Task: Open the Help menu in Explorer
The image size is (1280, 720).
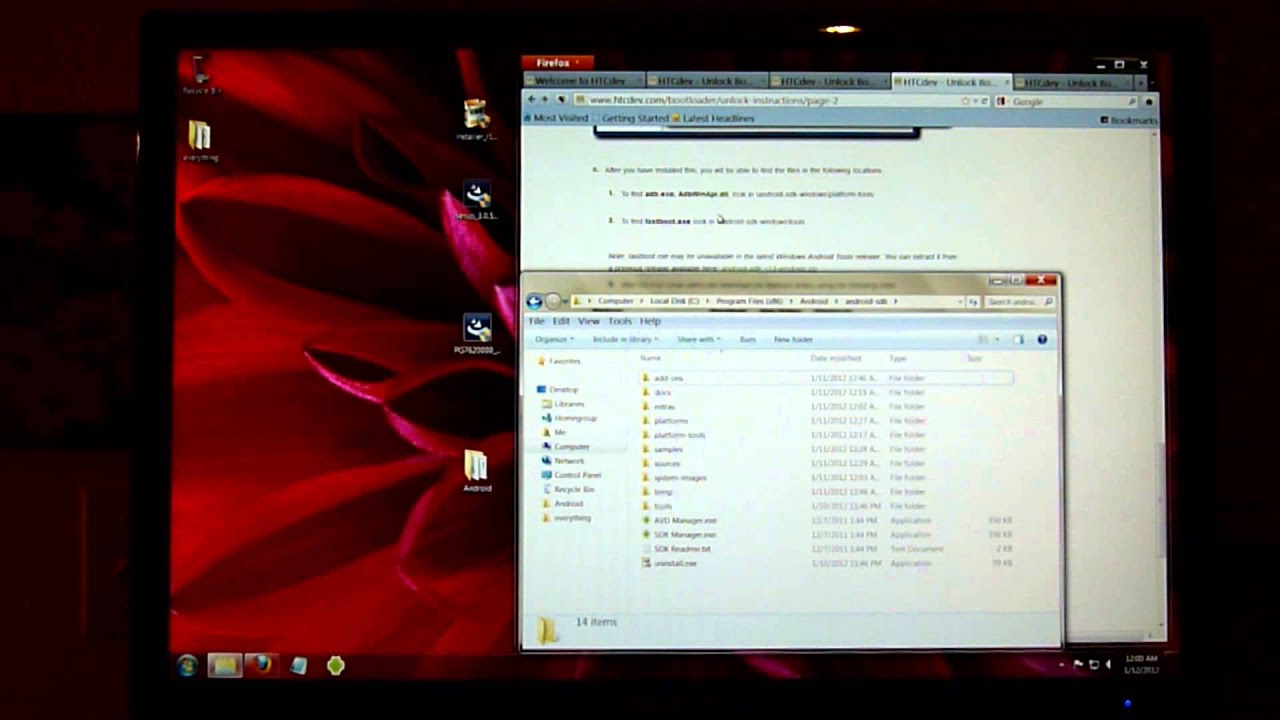Action: pyautogui.click(x=650, y=321)
